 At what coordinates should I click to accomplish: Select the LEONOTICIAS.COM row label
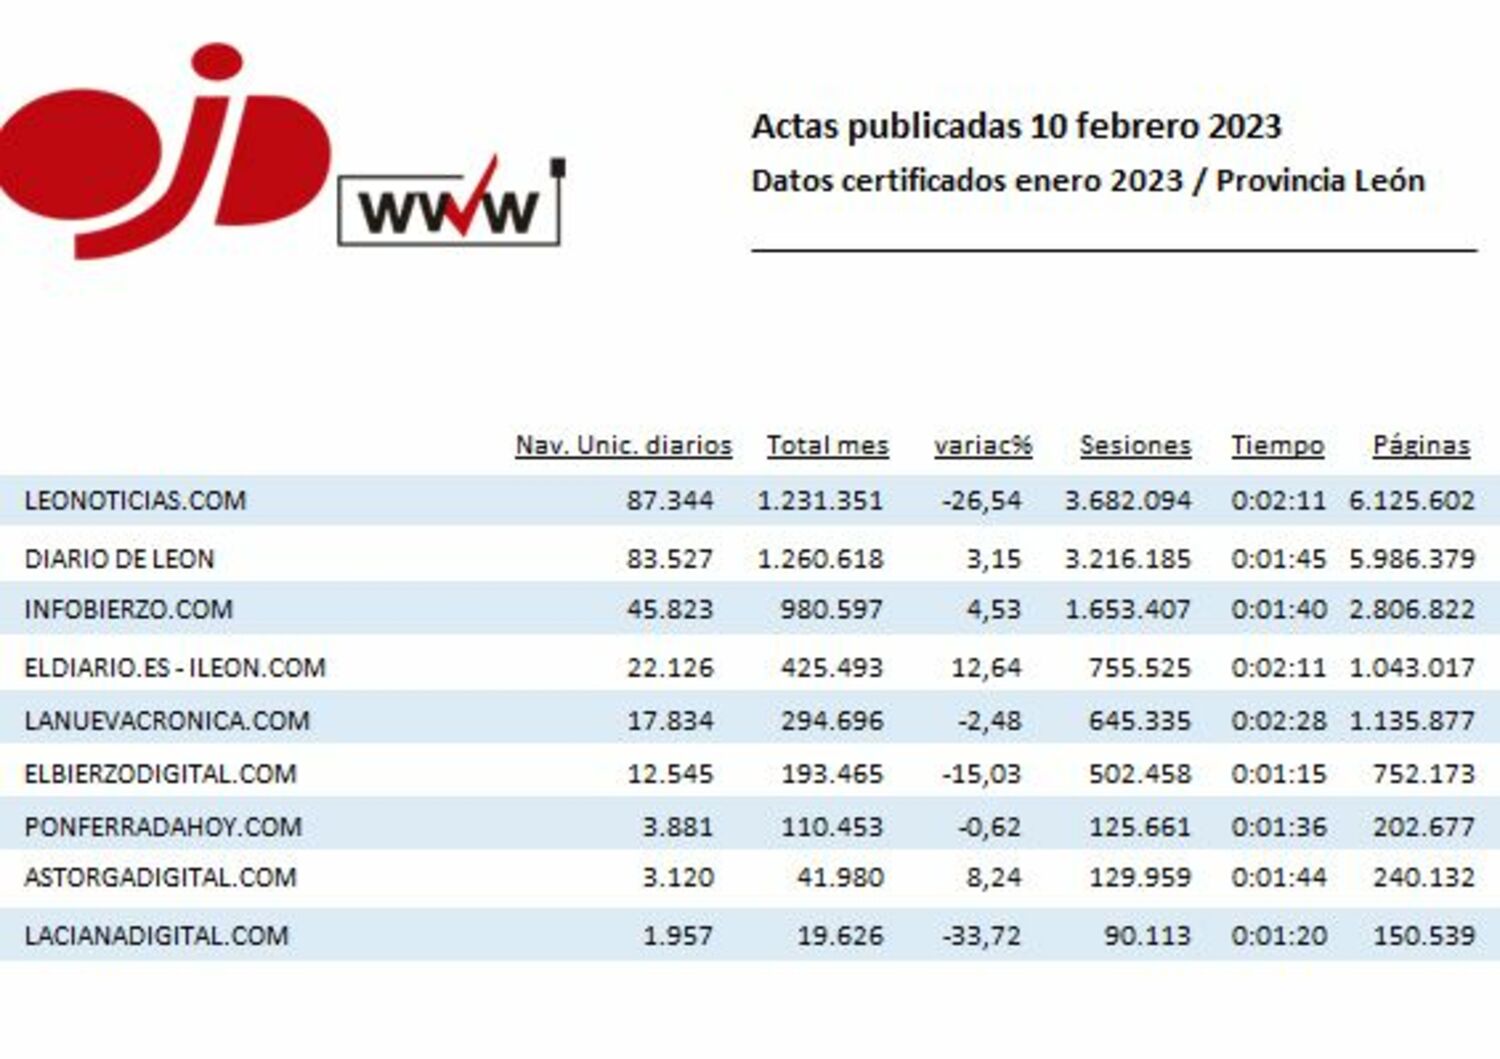[x=135, y=500]
